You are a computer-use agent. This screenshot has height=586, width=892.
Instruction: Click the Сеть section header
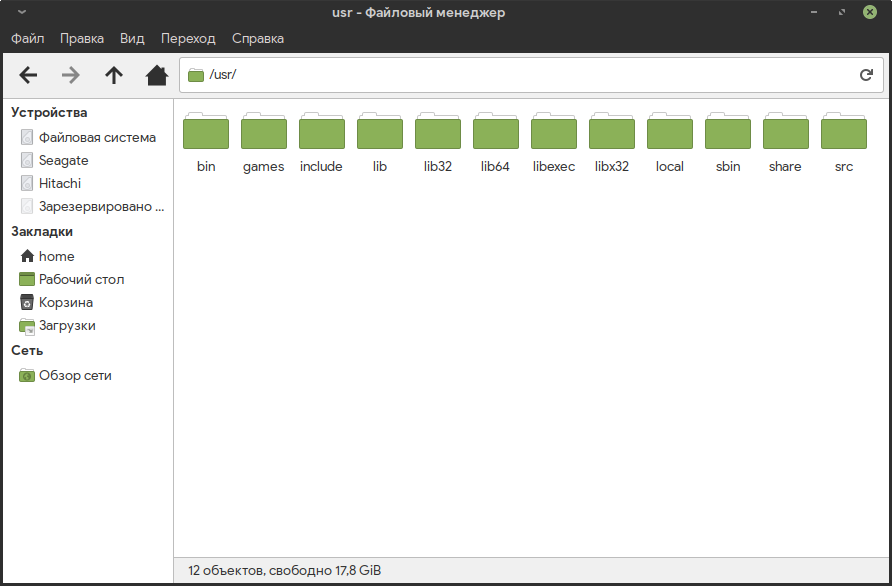pyautogui.click(x=27, y=350)
